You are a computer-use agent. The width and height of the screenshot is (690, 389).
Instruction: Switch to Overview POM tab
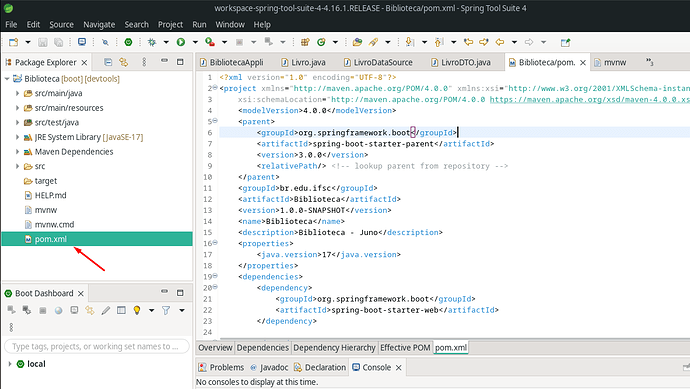215,348
